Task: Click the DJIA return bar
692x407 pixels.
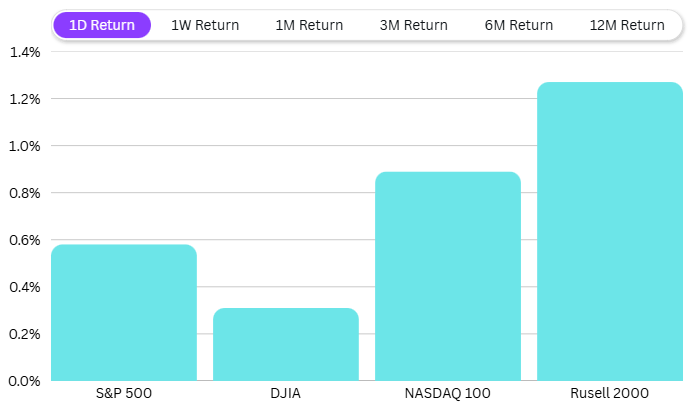Action: pyautogui.click(x=286, y=344)
